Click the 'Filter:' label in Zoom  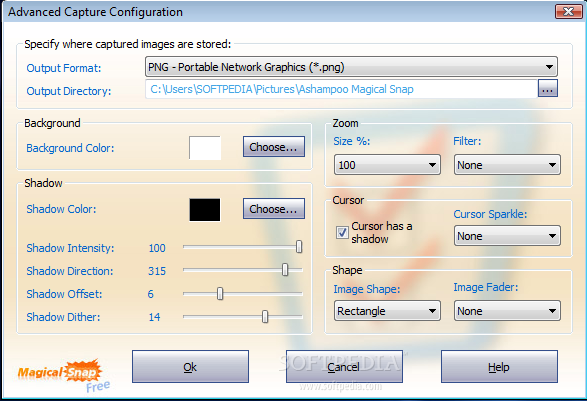[467, 141]
